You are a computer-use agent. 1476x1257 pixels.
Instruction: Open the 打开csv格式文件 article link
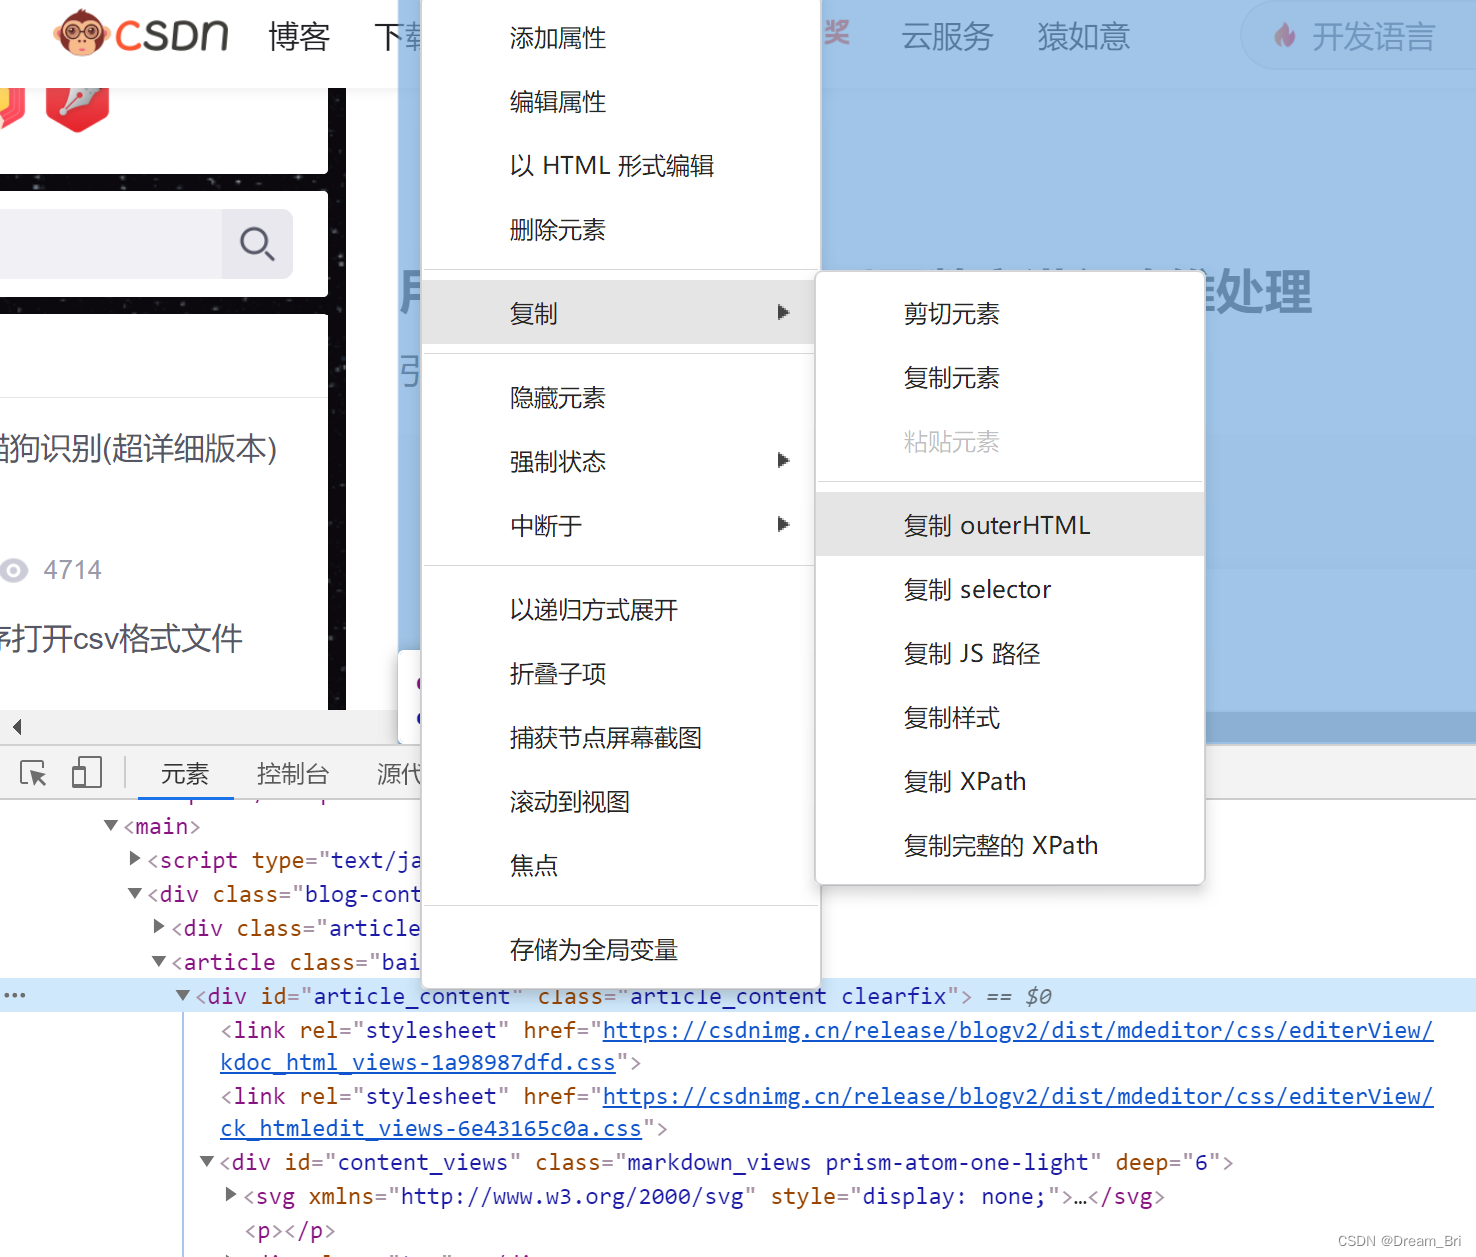[x=121, y=638]
